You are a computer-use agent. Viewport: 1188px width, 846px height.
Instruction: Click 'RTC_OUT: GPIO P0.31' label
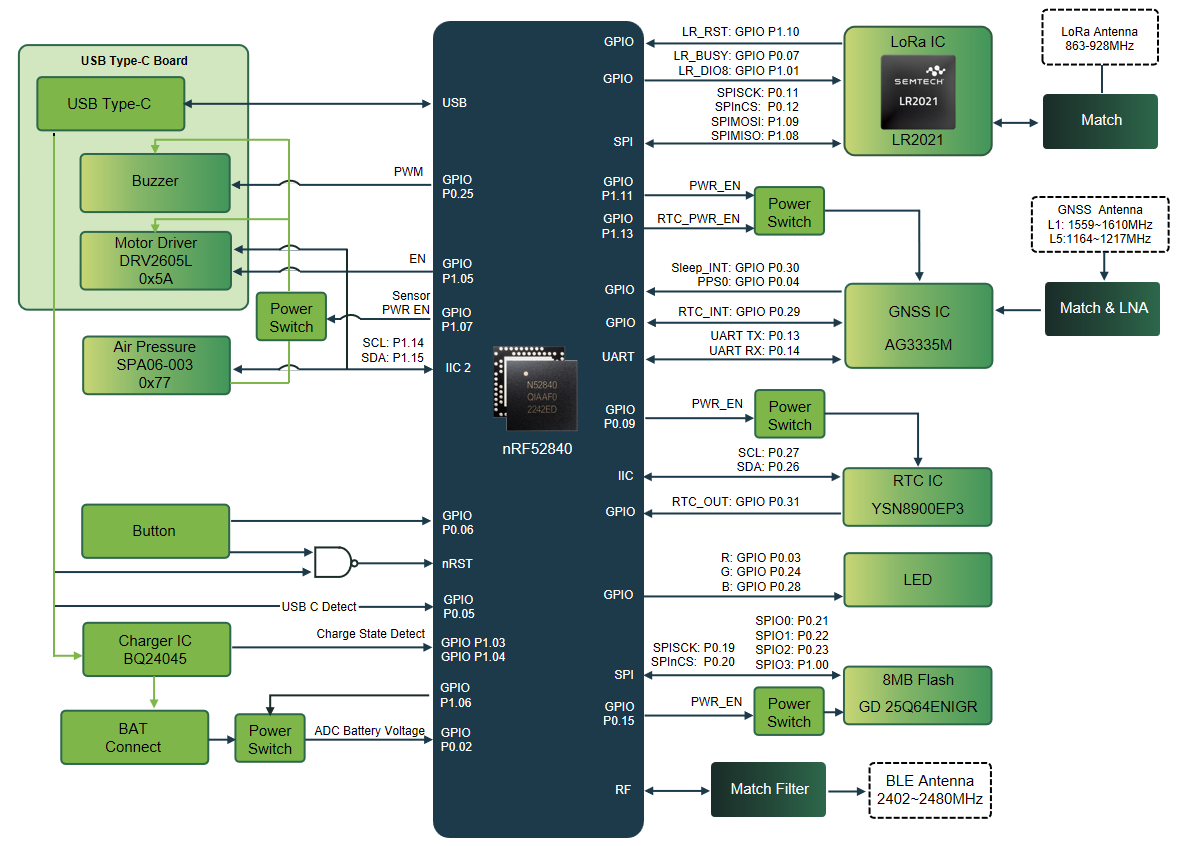pyautogui.click(x=735, y=501)
